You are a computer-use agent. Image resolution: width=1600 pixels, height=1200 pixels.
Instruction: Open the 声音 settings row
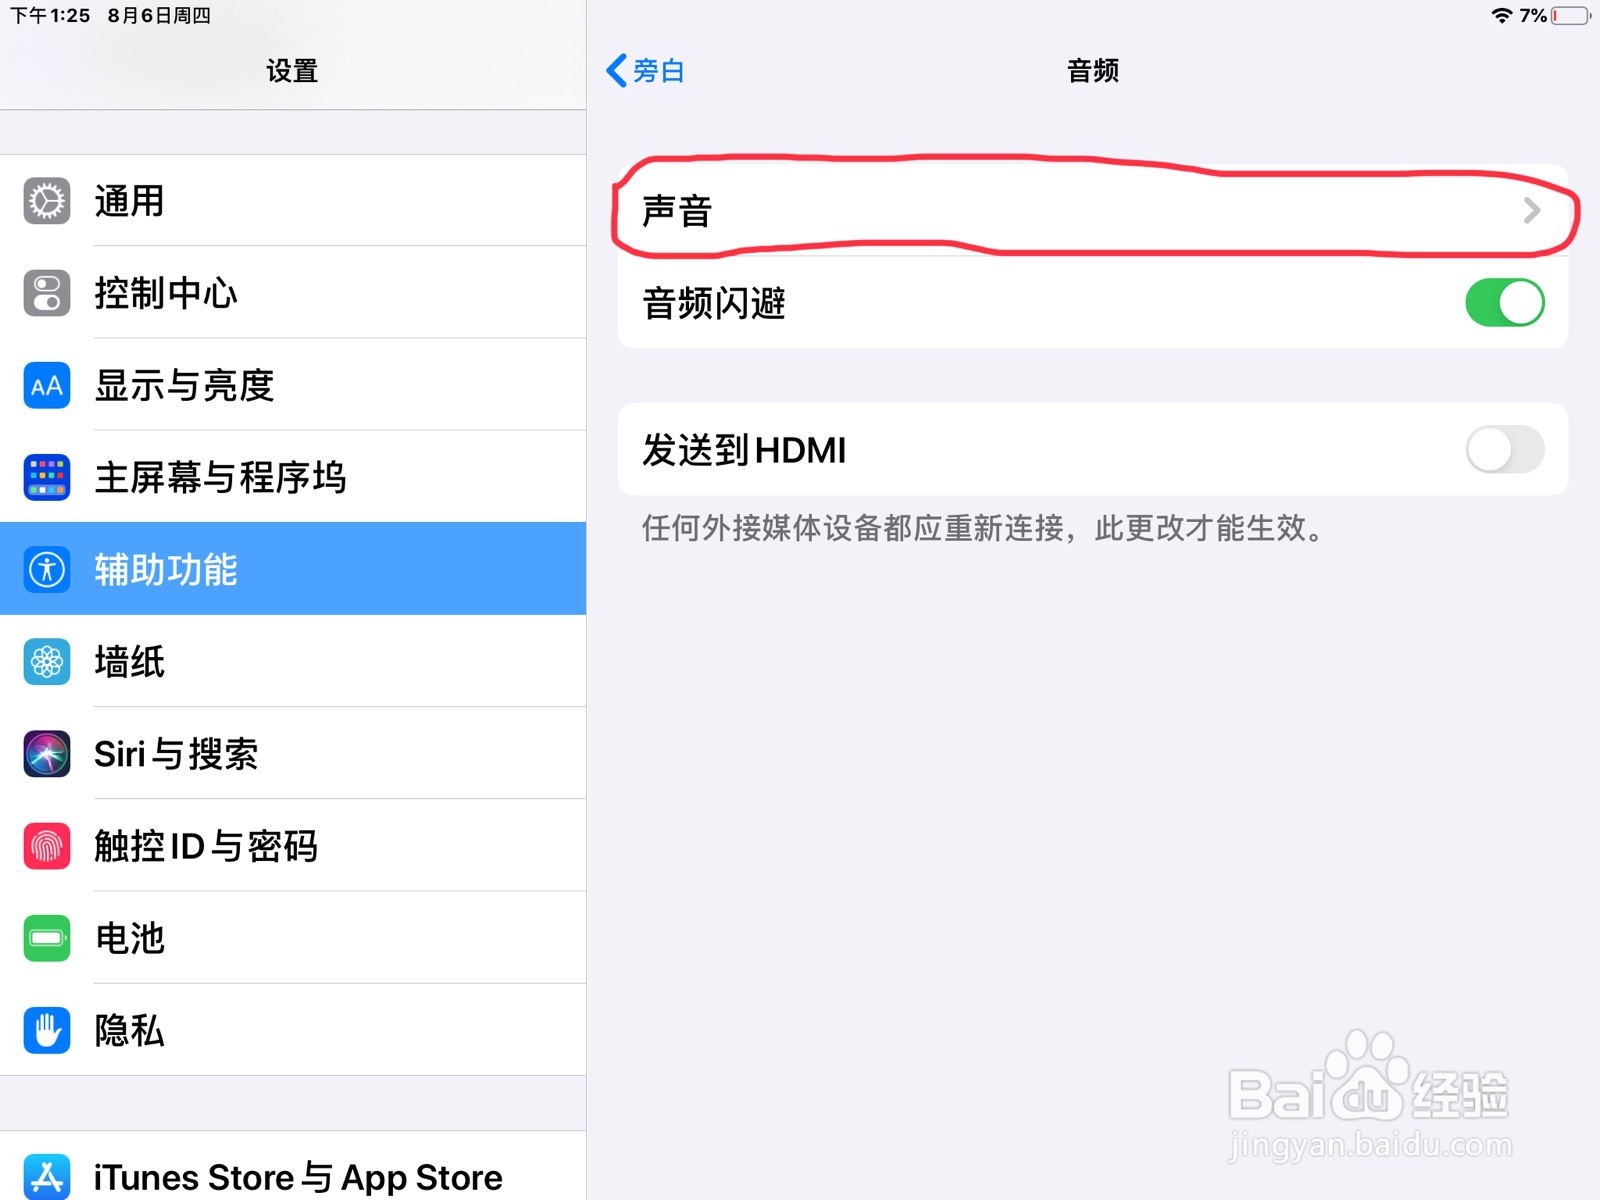pyautogui.click(x=1093, y=211)
